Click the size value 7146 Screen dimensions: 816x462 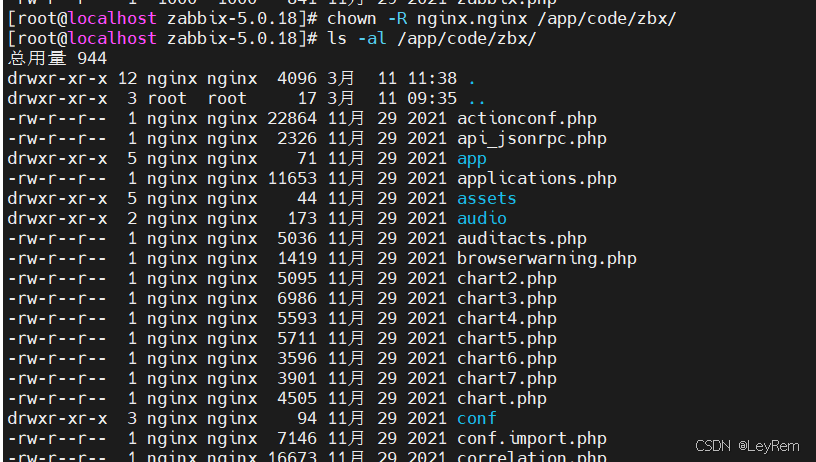pos(297,439)
